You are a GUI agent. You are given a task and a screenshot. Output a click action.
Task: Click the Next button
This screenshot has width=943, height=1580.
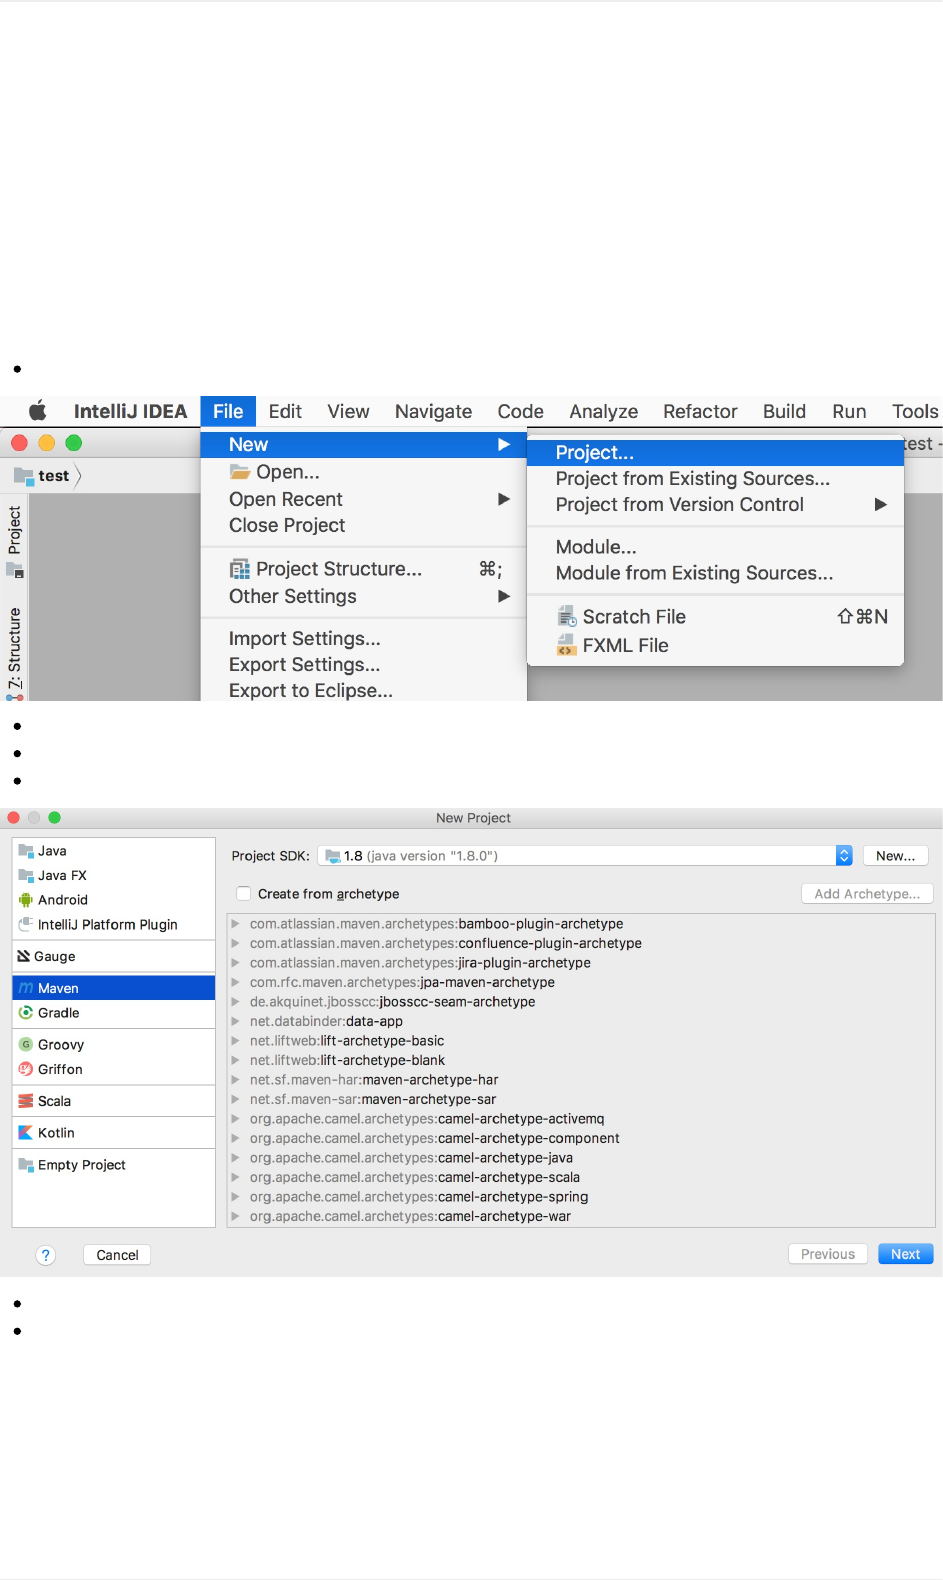pos(905,1254)
